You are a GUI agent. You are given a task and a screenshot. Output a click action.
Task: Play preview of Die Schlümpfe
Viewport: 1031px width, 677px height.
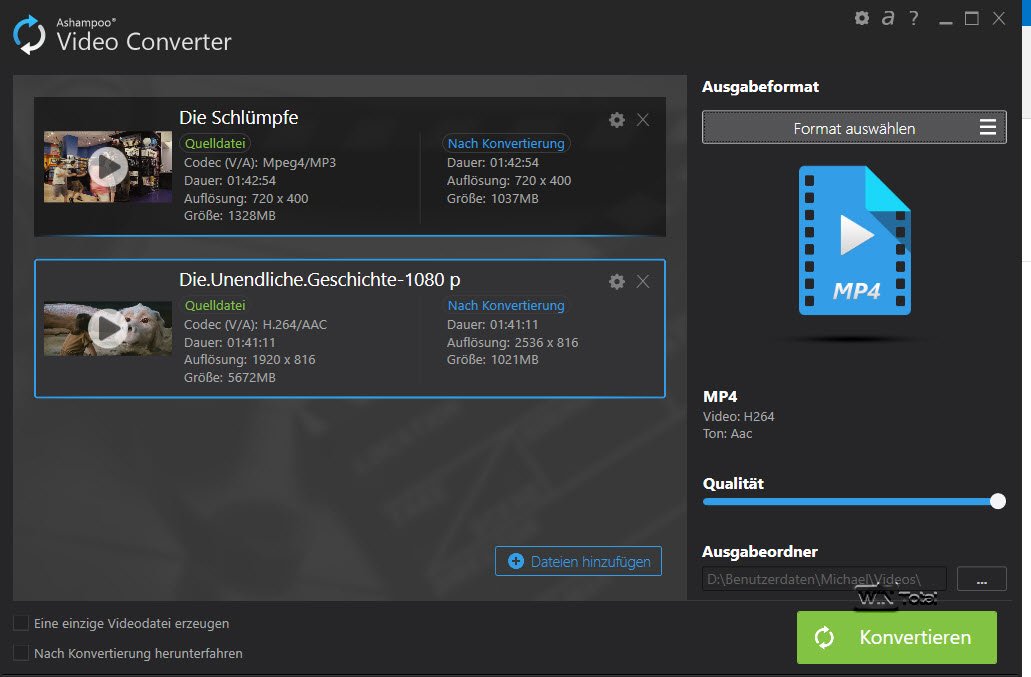[107, 167]
